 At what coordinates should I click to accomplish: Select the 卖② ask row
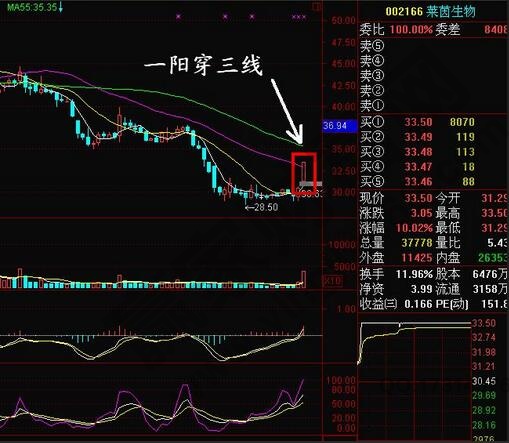click(433, 90)
